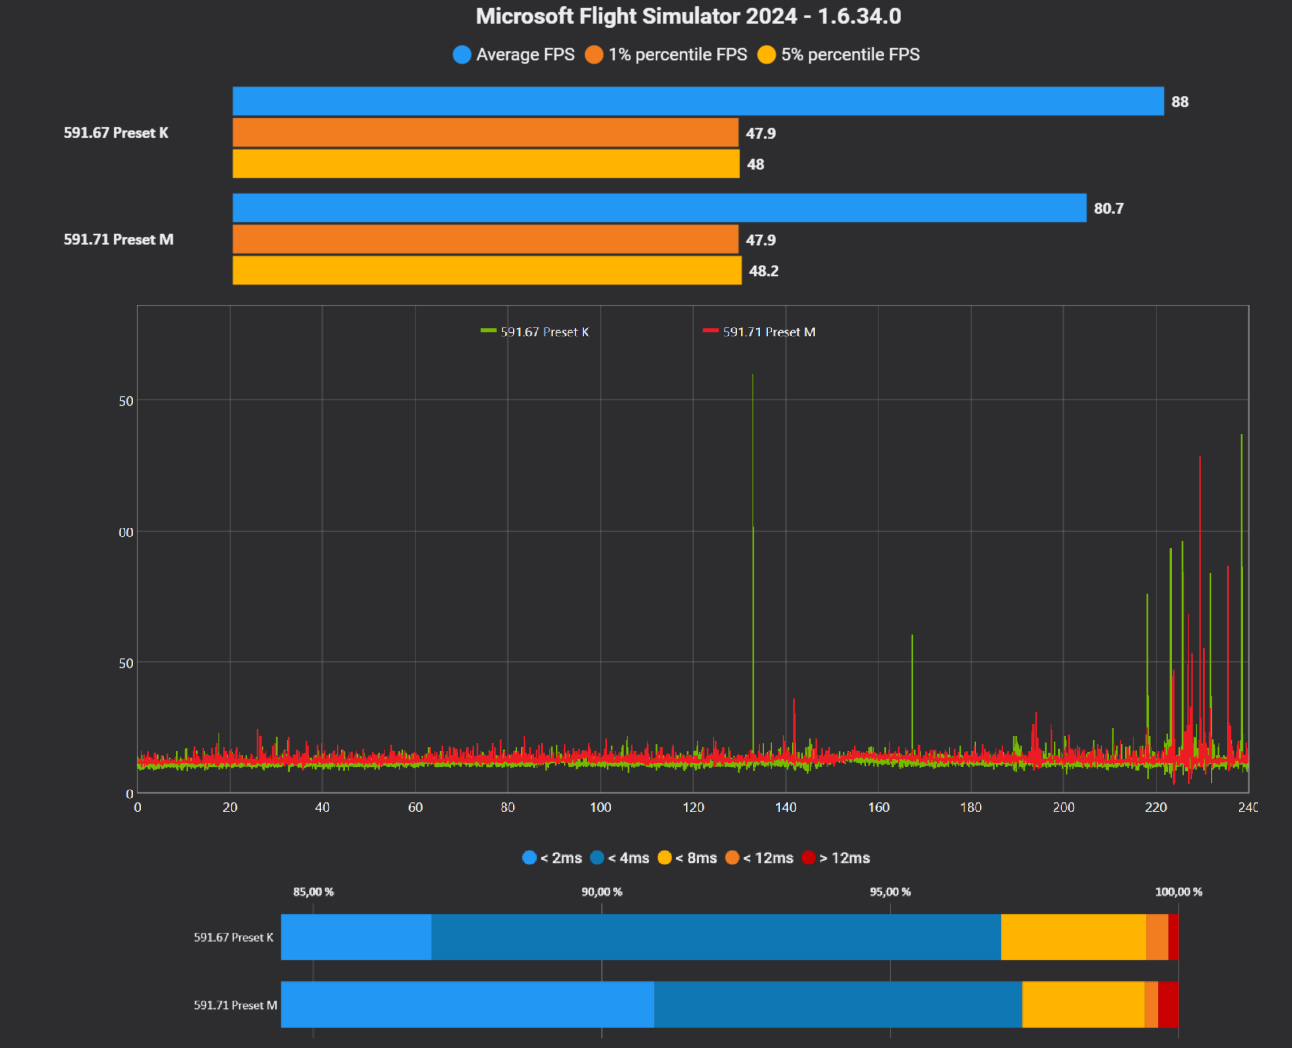
Task: Click the < 2ms frametime legend marker
Action: click(530, 858)
